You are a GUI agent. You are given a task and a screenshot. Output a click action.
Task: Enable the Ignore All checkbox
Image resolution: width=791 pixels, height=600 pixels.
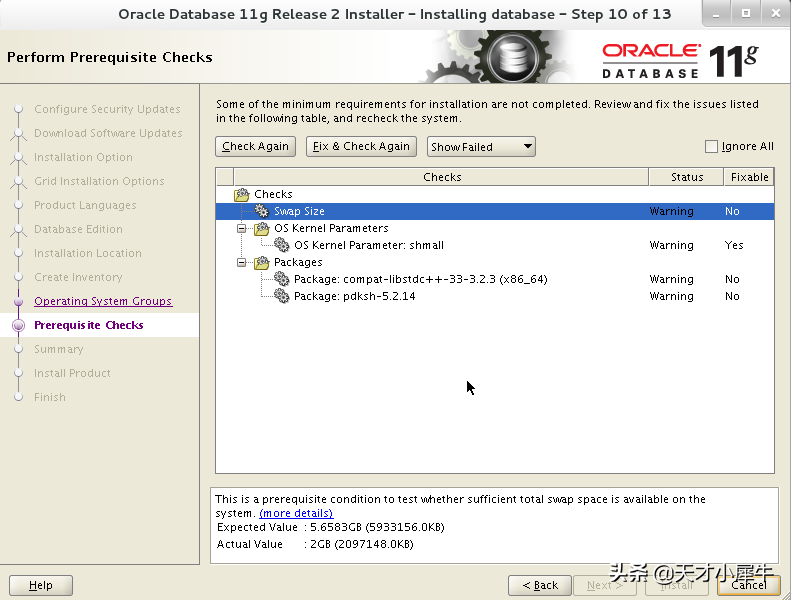click(711, 147)
